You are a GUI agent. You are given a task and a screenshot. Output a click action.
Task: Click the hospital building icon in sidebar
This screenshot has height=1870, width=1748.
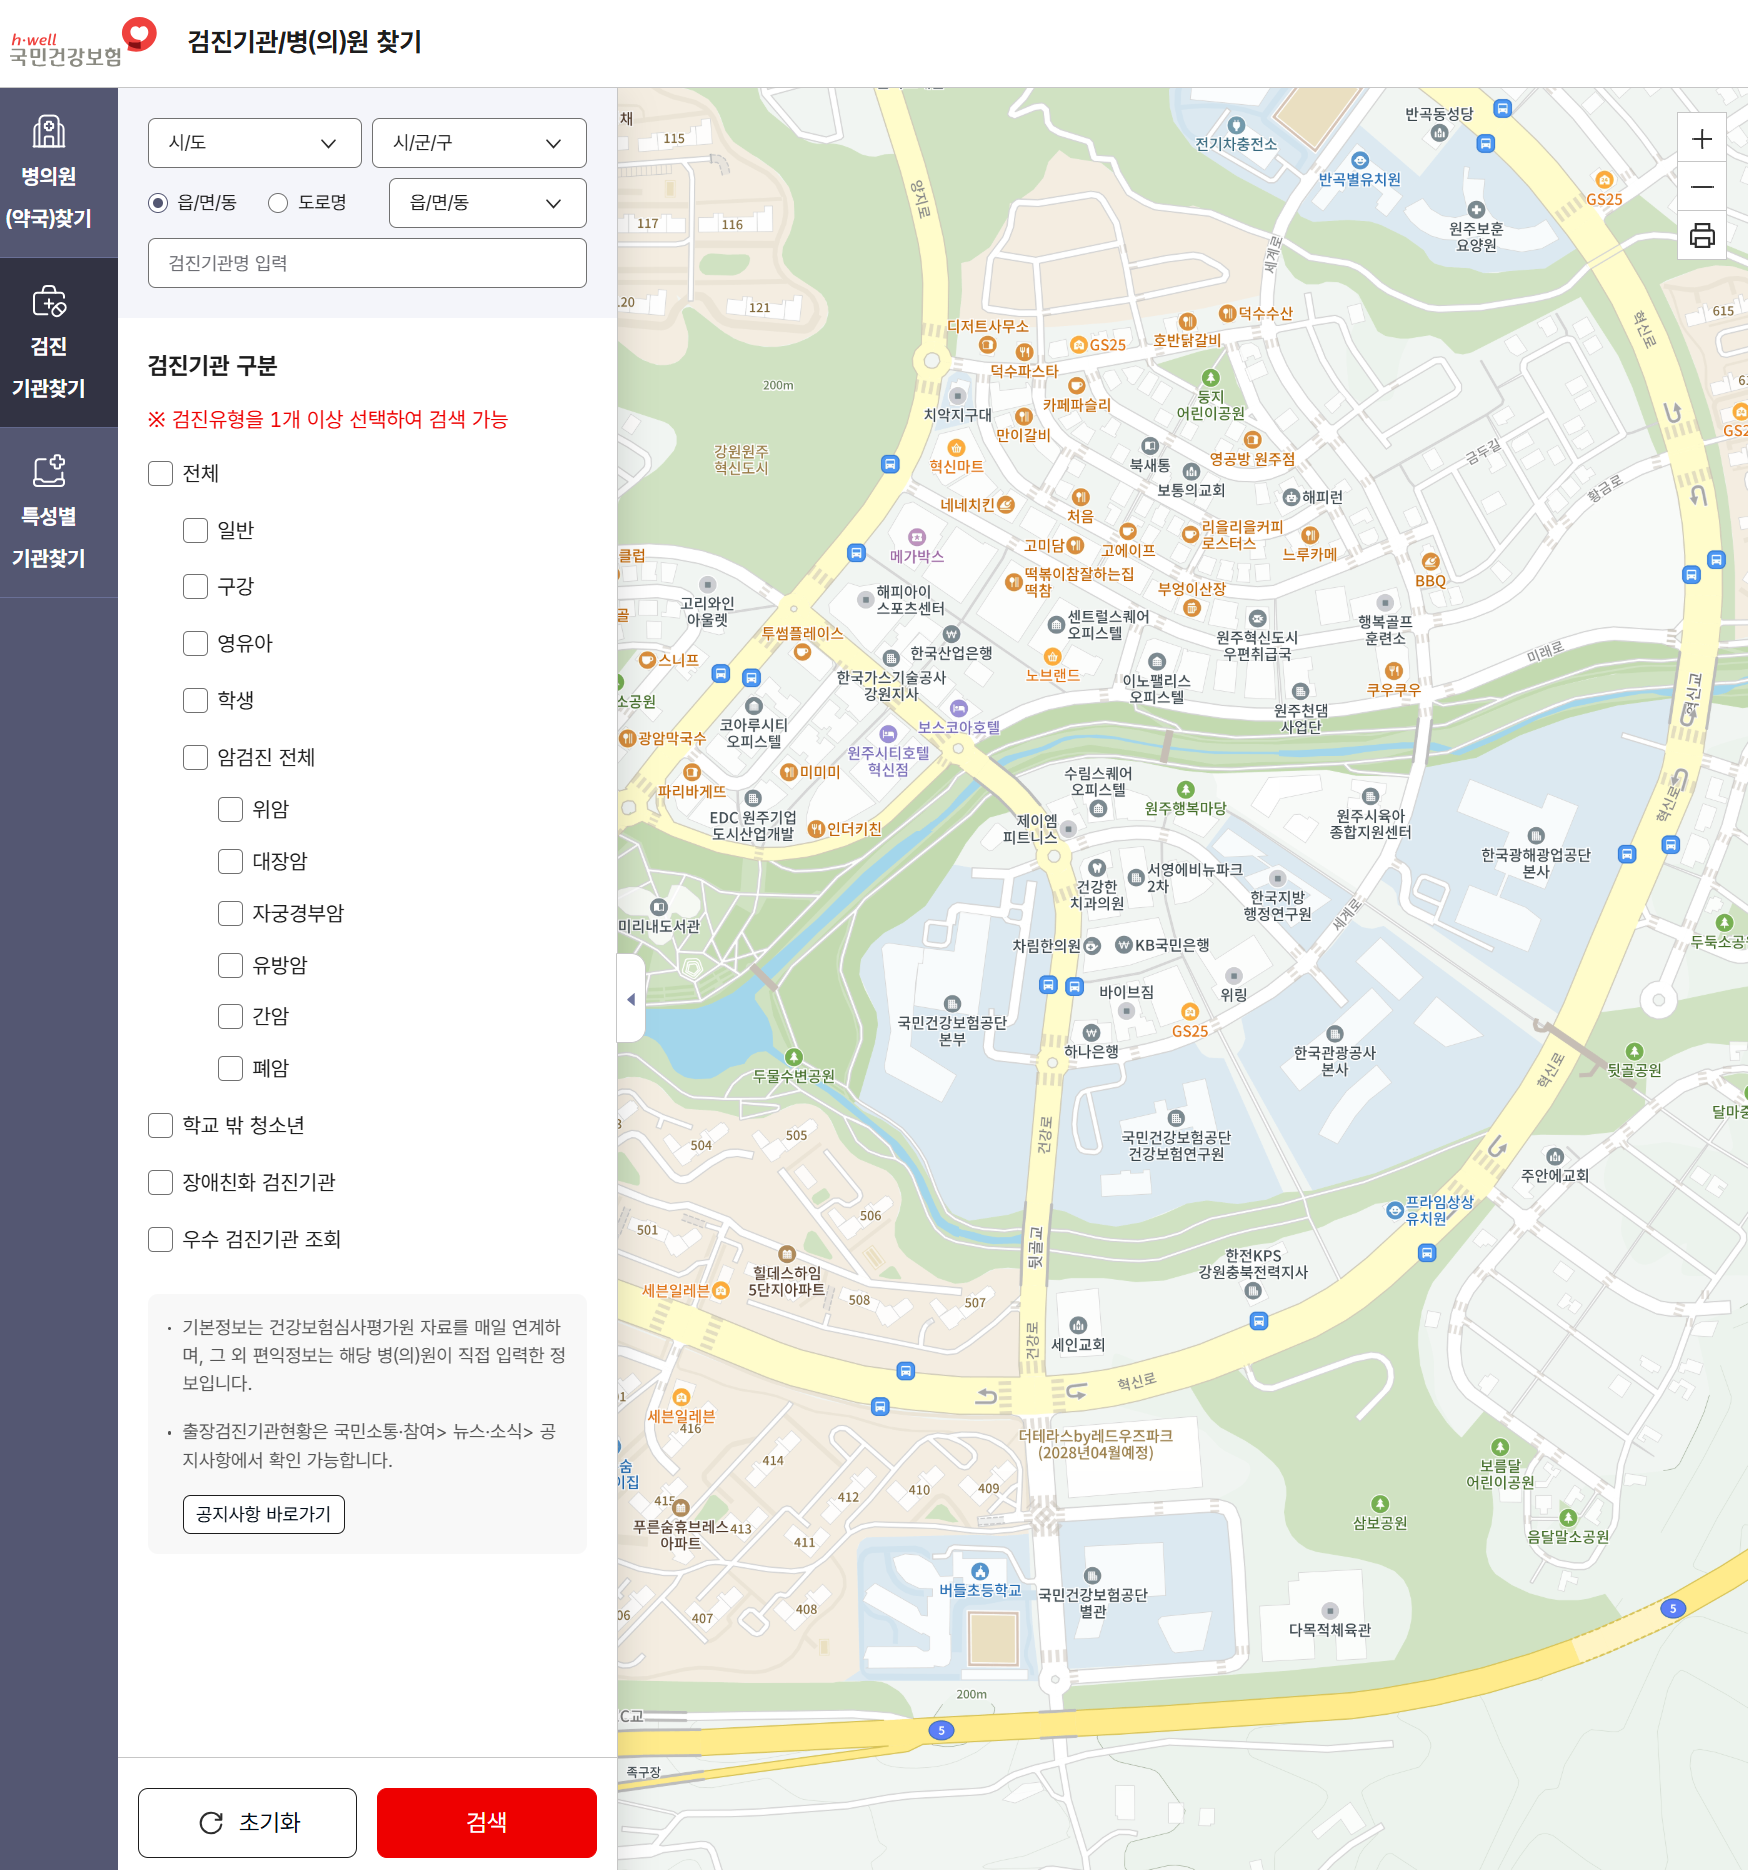click(49, 131)
